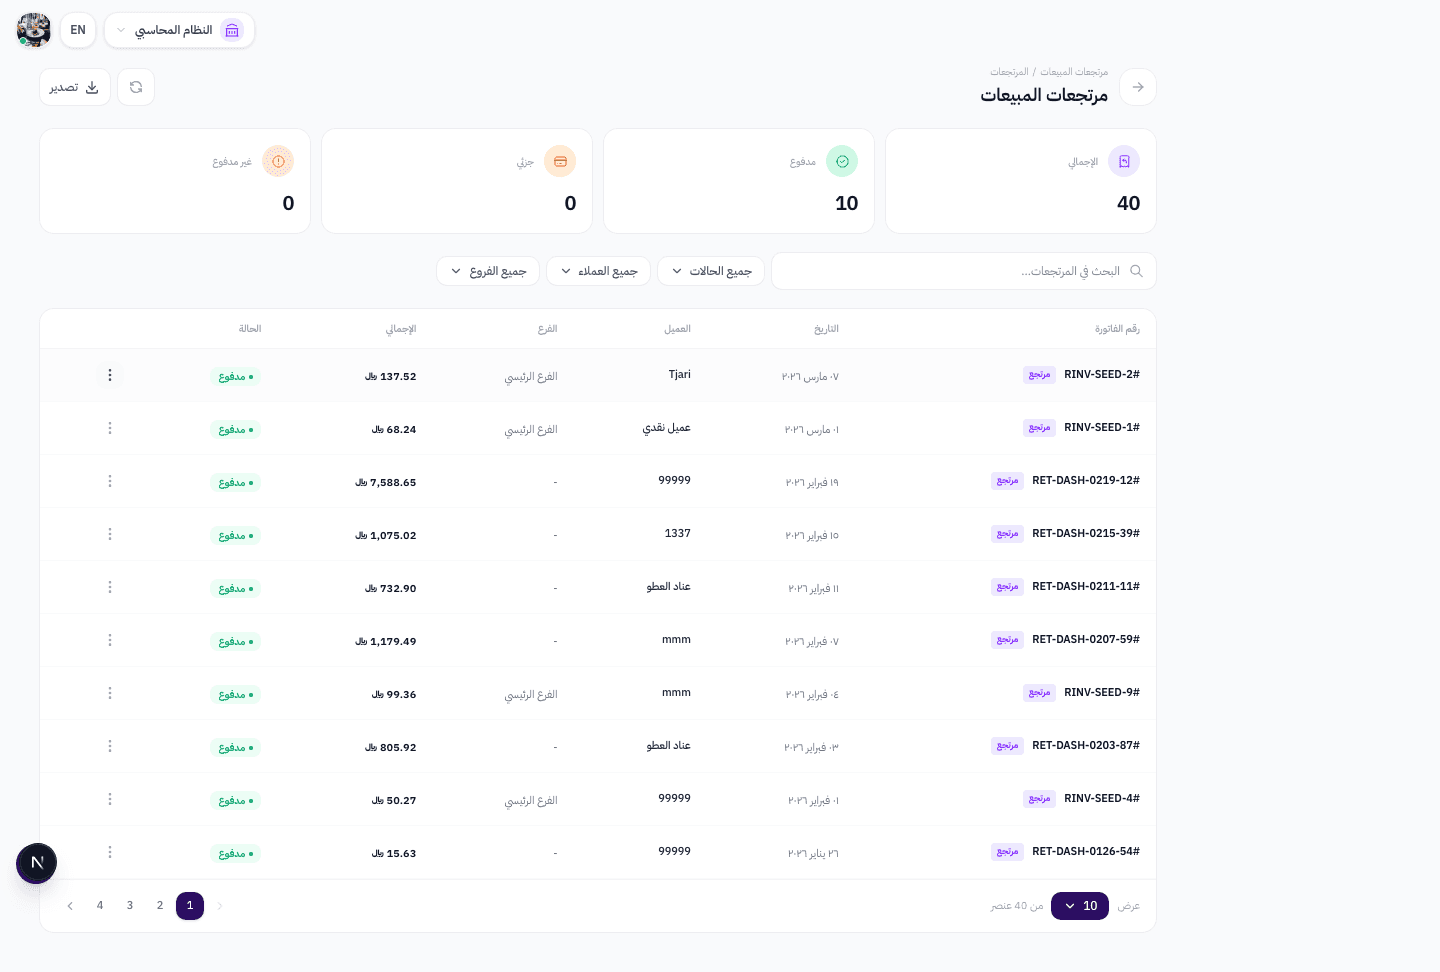Open the جميع الفروع branches filter
The height and width of the screenshot is (972, 1440).
(488, 271)
